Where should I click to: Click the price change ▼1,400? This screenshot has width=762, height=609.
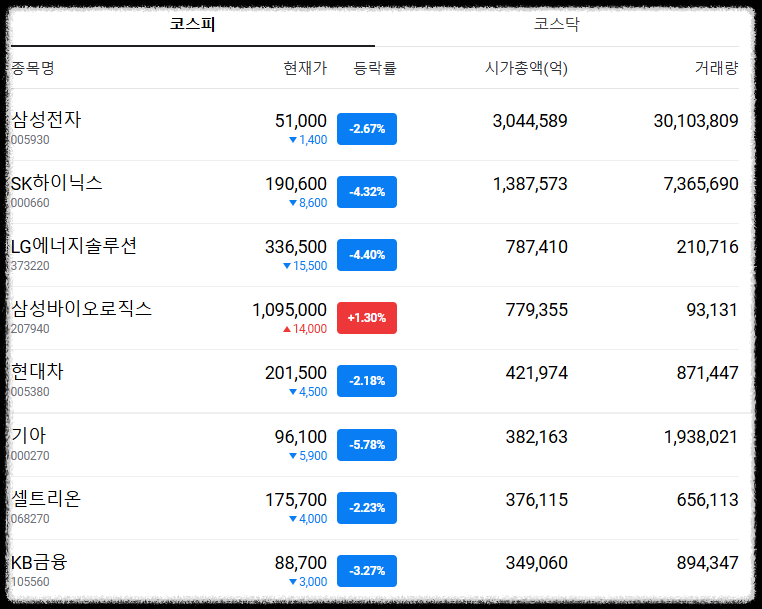coord(308,140)
